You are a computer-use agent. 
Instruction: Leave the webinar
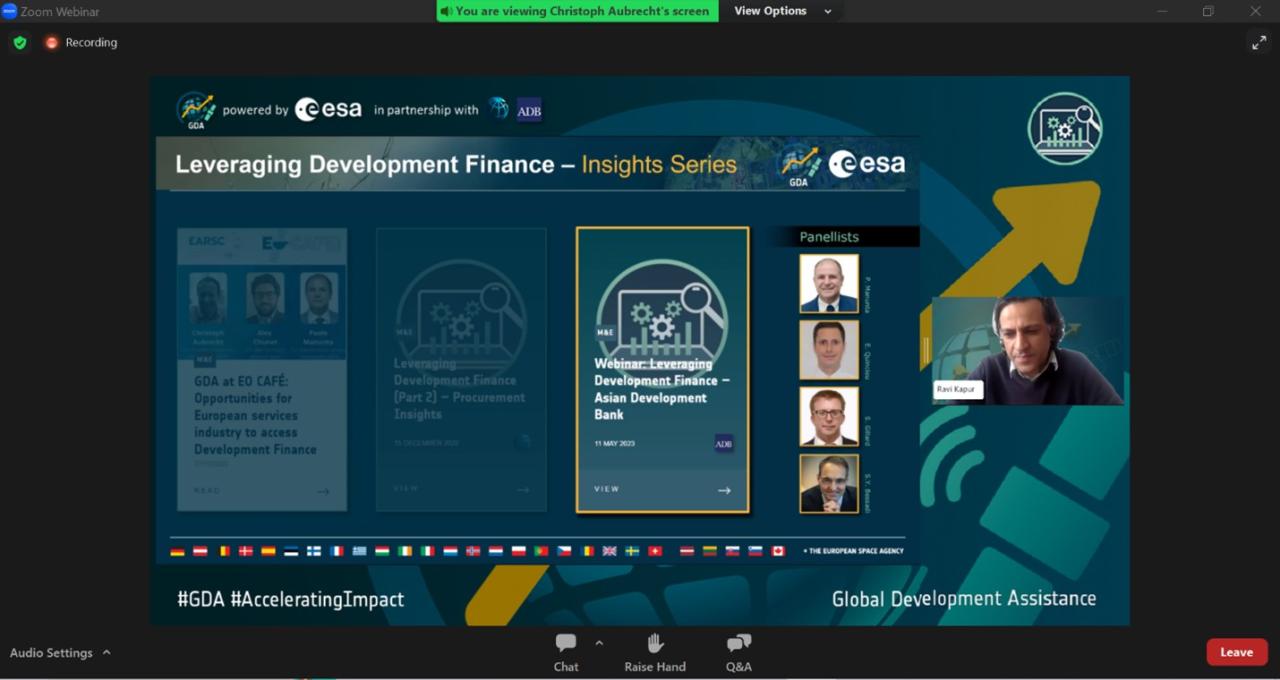[x=1236, y=652]
